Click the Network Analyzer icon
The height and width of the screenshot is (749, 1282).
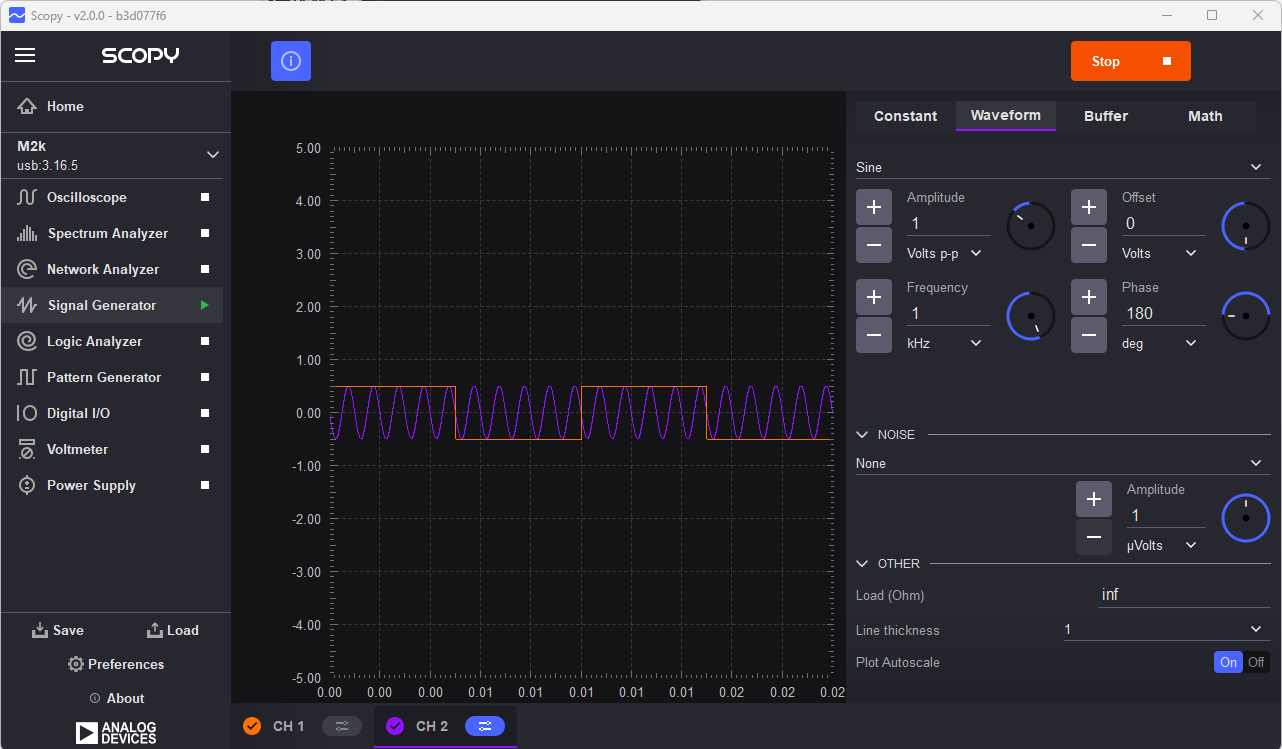point(27,269)
